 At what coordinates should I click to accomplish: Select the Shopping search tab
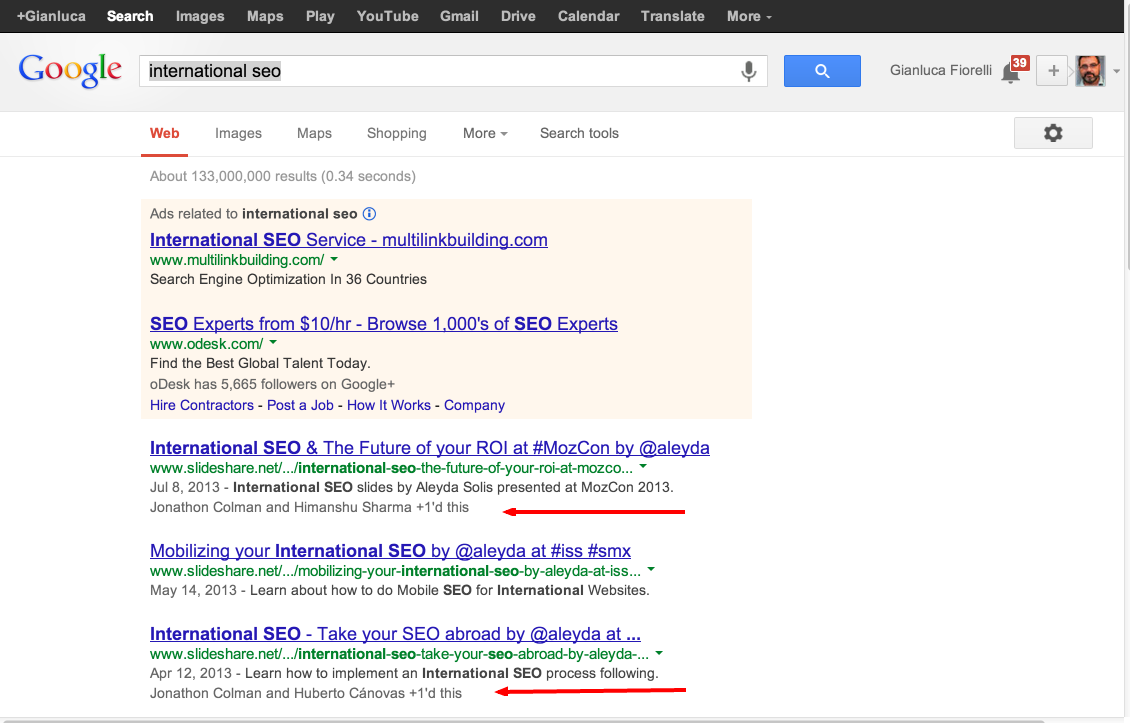[x=396, y=133]
